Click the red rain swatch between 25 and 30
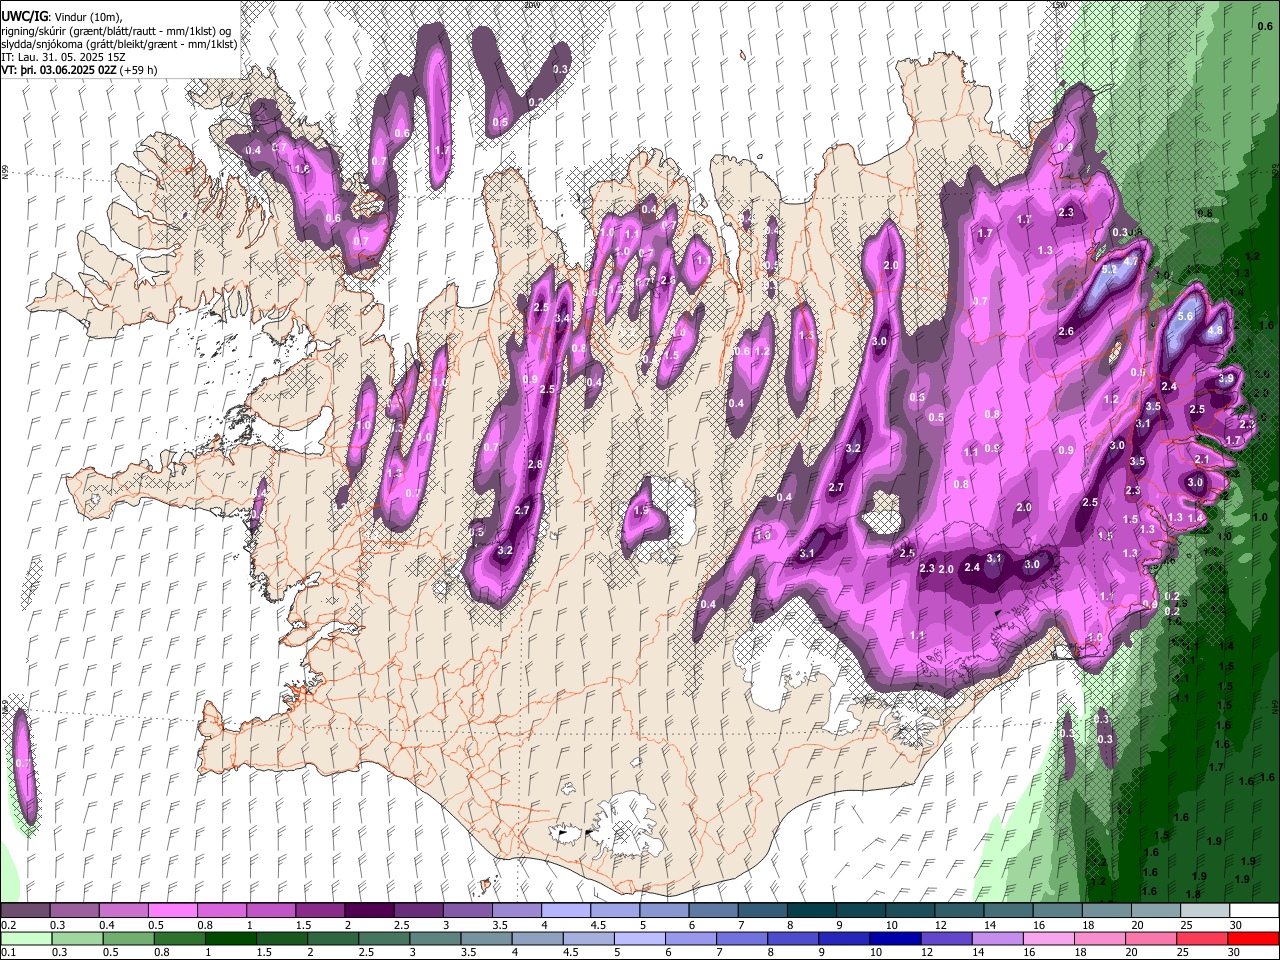The width and height of the screenshot is (1280, 960). point(1202,938)
